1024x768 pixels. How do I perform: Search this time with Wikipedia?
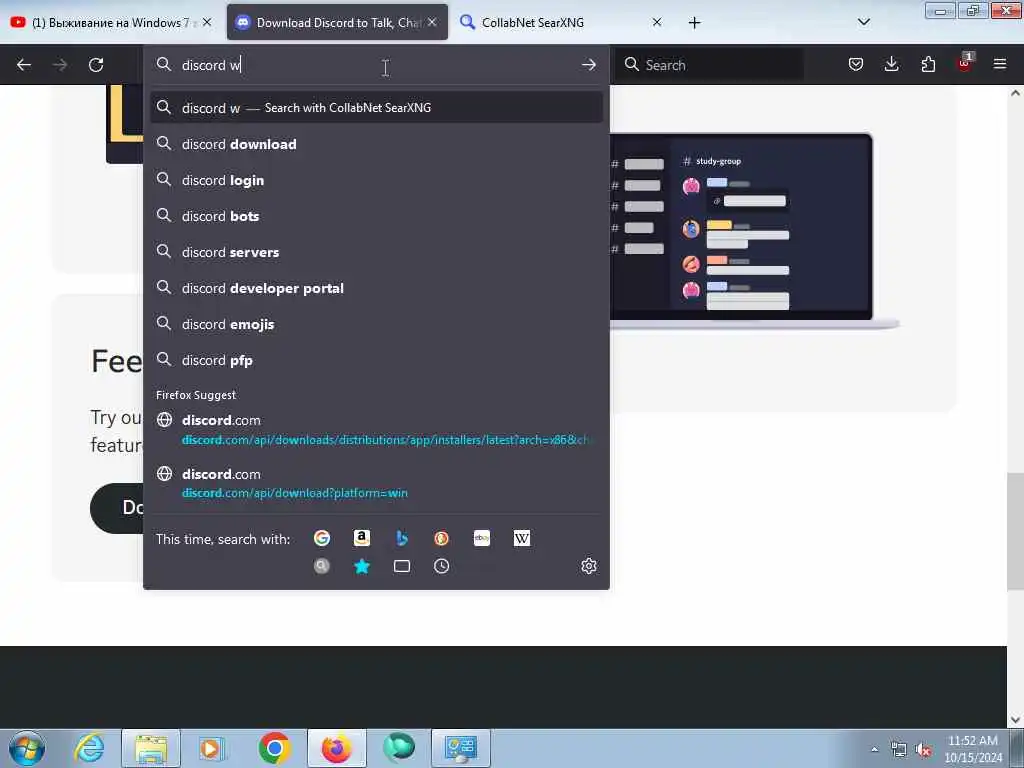522,538
